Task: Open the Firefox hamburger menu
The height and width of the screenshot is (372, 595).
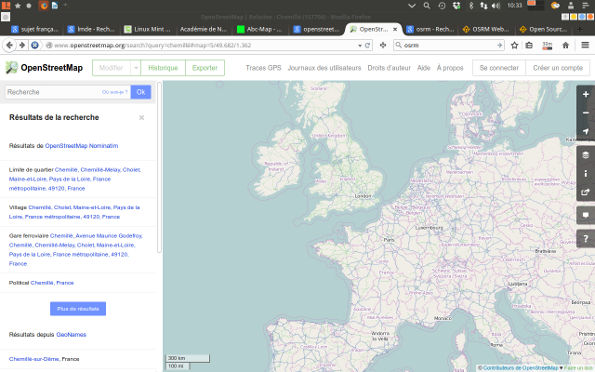Action: point(585,45)
